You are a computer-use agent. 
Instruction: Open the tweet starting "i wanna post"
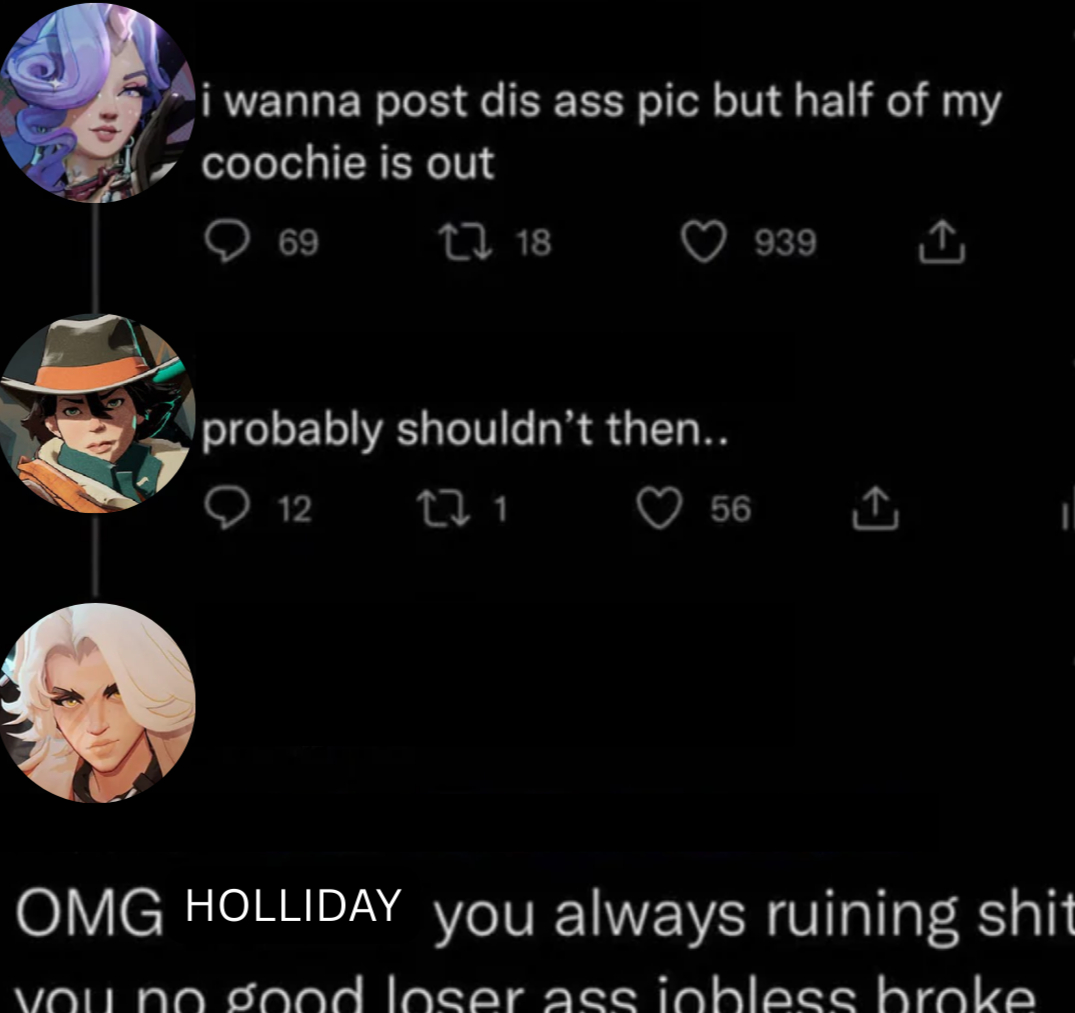[x=601, y=132]
